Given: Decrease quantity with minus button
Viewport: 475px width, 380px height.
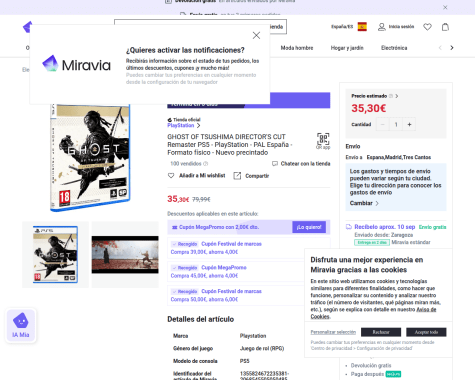Looking at the screenshot, I should coord(383,124).
